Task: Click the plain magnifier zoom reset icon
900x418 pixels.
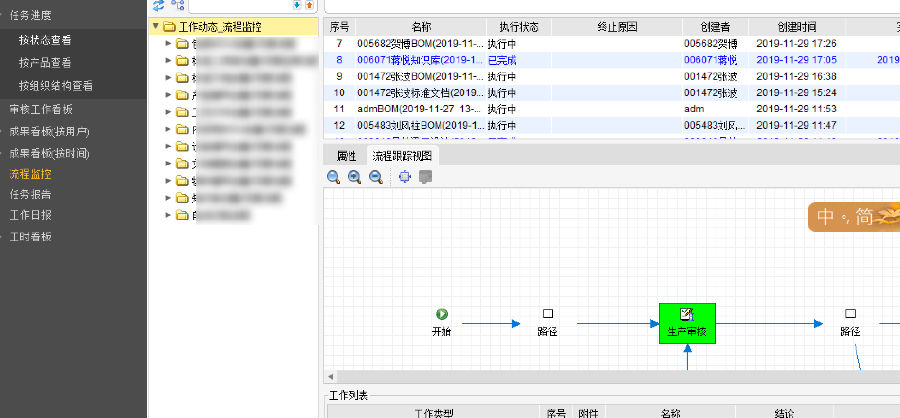Action: 333,177
